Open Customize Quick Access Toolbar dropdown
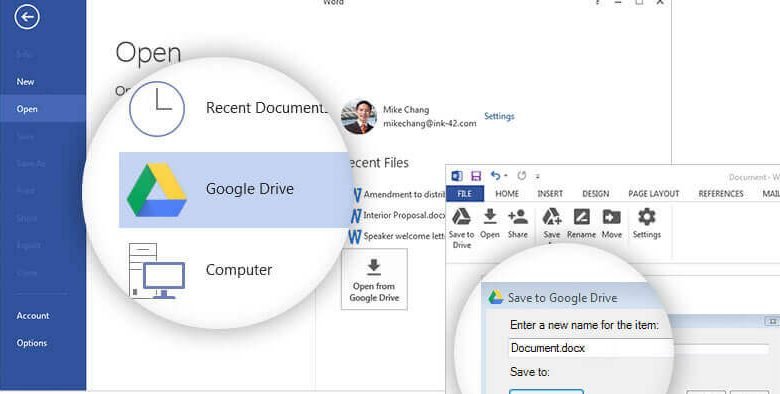Screen dimensions: 780x394 tap(537, 176)
